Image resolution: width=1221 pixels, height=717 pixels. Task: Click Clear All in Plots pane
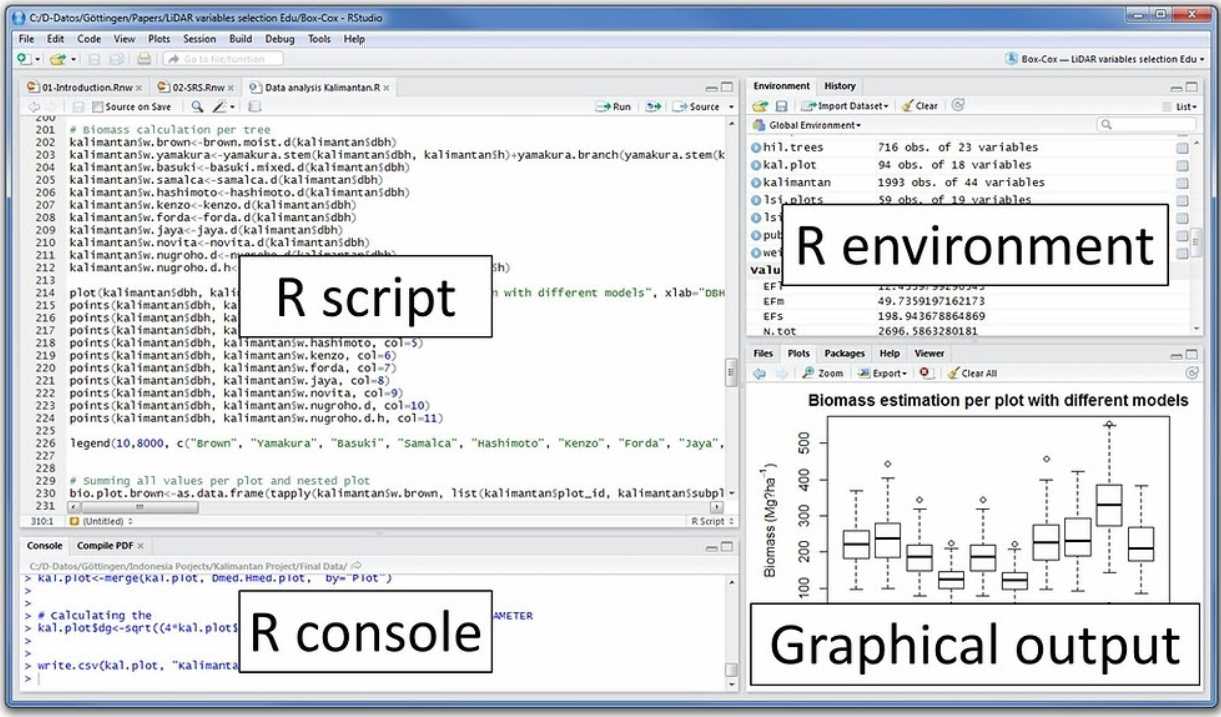coord(971,373)
